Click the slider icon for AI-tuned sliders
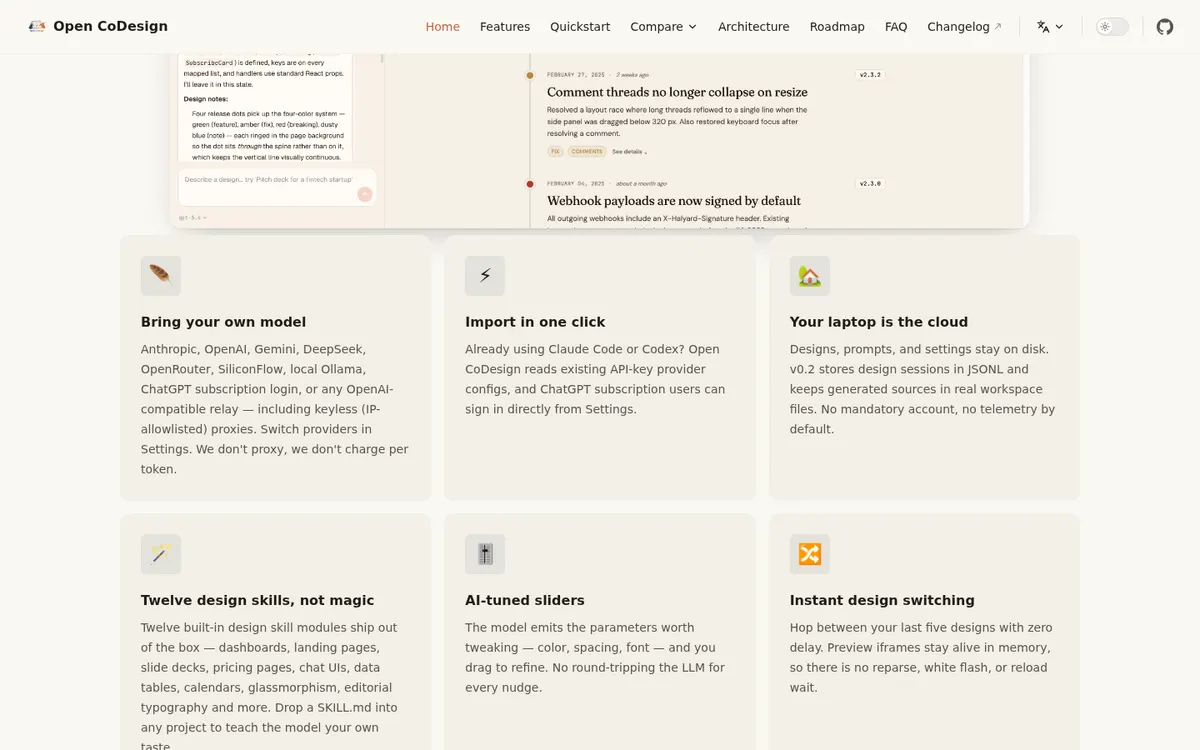Image resolution: width=1200 pixels, height=750 pixels. 485,554
